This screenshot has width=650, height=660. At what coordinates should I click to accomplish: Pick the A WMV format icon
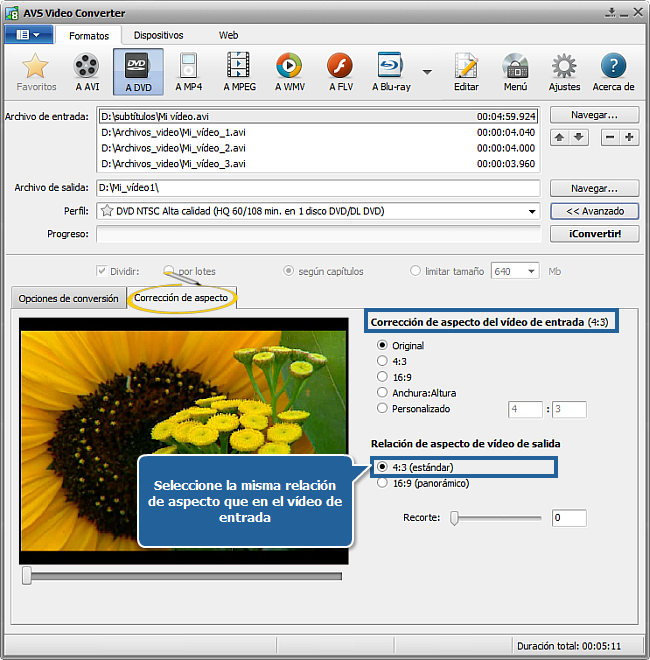[289, 68]
